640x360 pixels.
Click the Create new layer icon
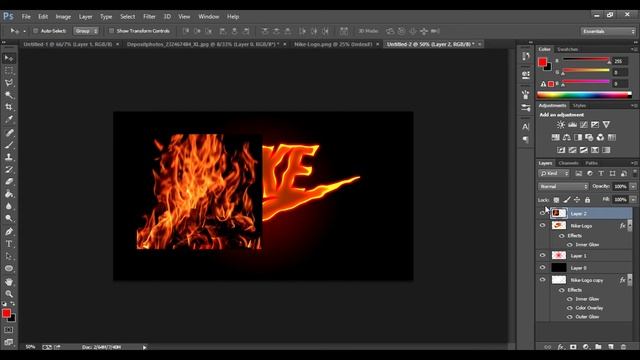pos(611,347)
